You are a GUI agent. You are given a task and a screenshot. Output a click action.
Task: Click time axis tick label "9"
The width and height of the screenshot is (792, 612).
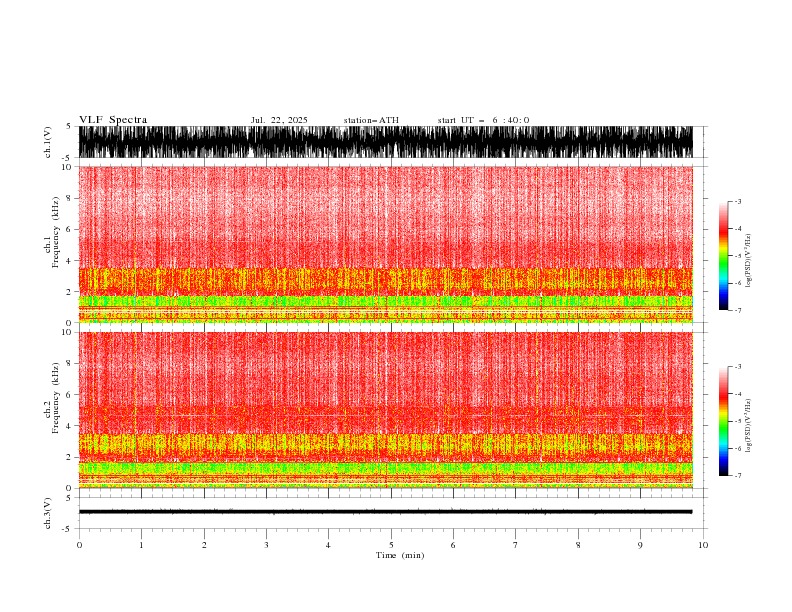[x=640, y=545]
